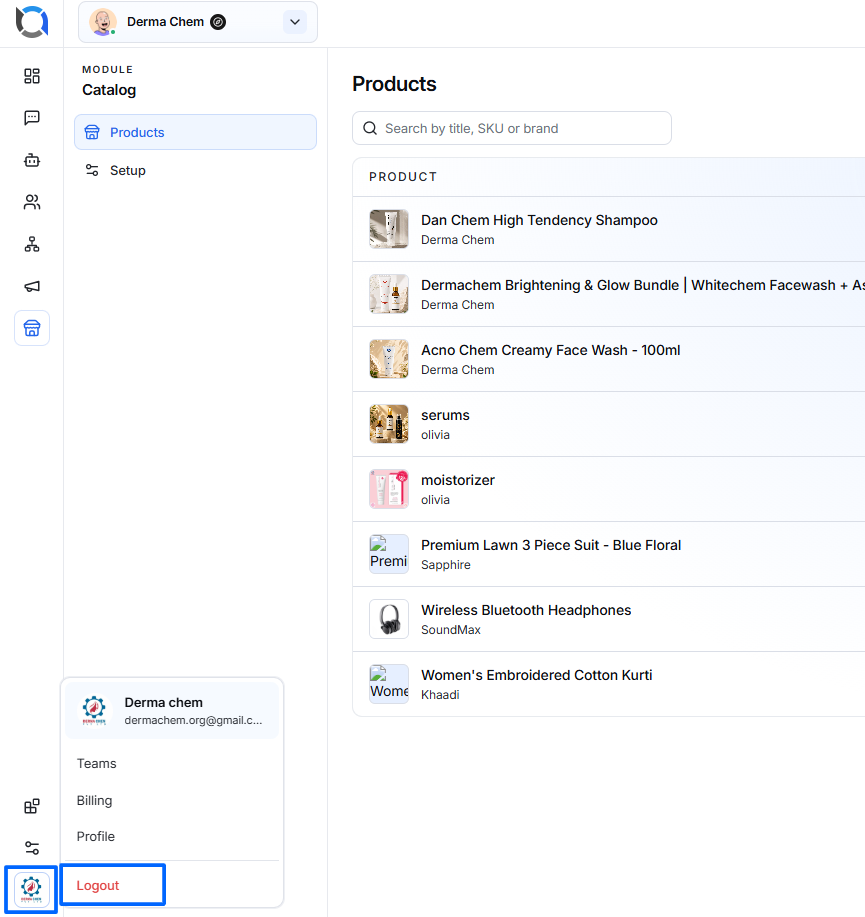Open the moistorizer product title

tap(458, 480)
